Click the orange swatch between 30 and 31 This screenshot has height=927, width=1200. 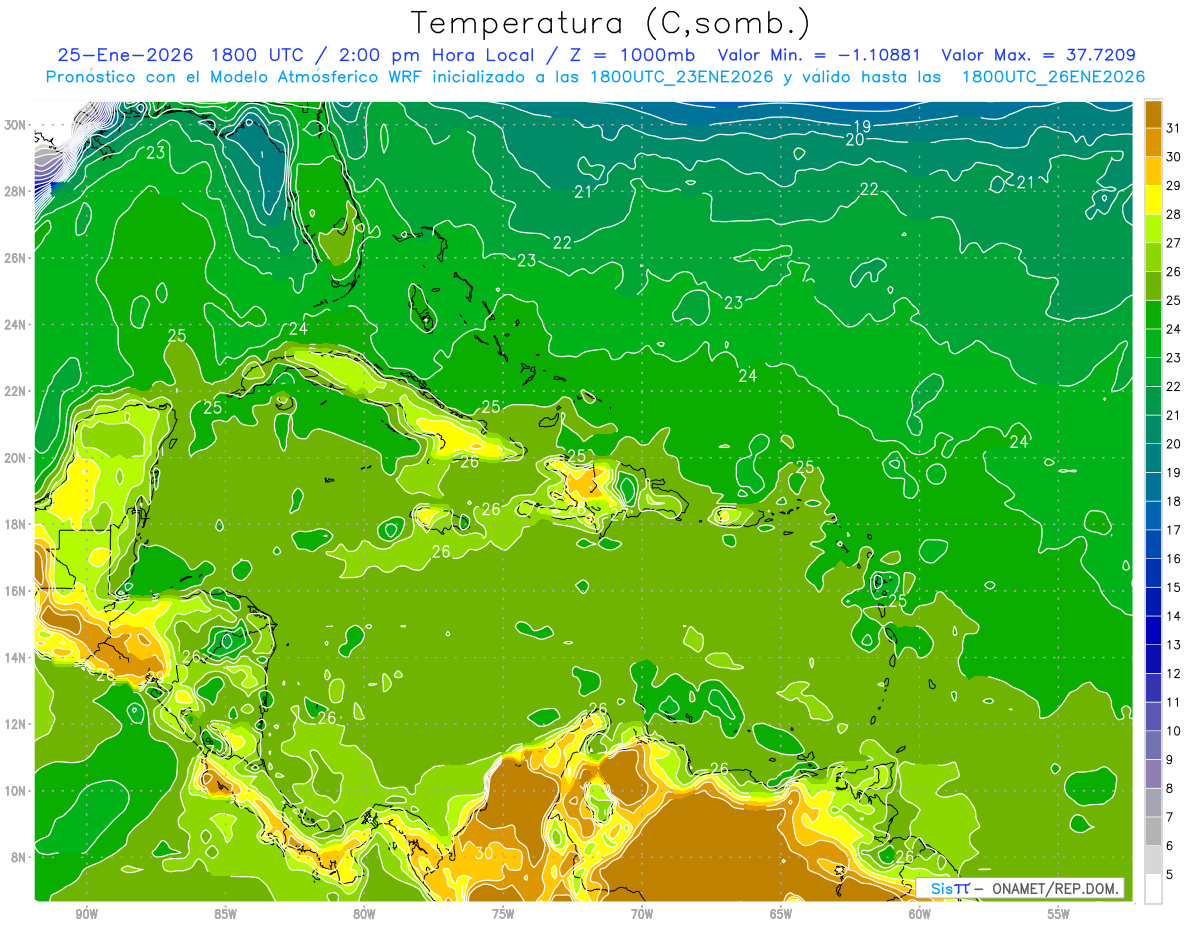coord(1153,143)
